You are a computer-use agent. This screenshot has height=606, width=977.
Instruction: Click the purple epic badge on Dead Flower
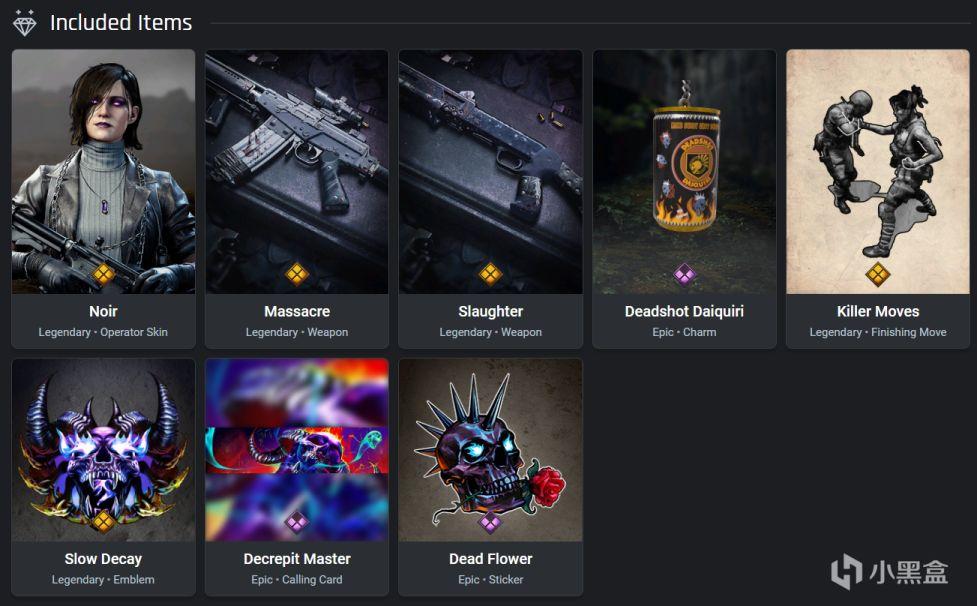click(x=490, y=521)
